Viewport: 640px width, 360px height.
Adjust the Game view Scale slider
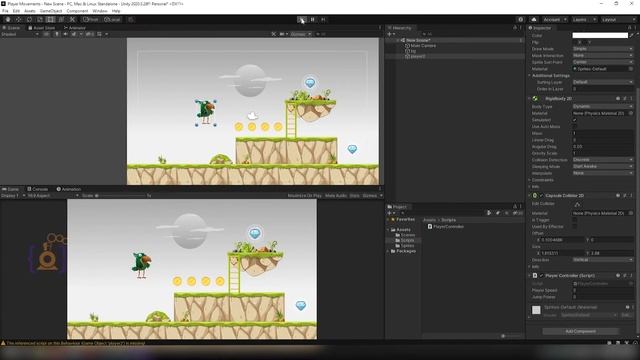[120, 196]
